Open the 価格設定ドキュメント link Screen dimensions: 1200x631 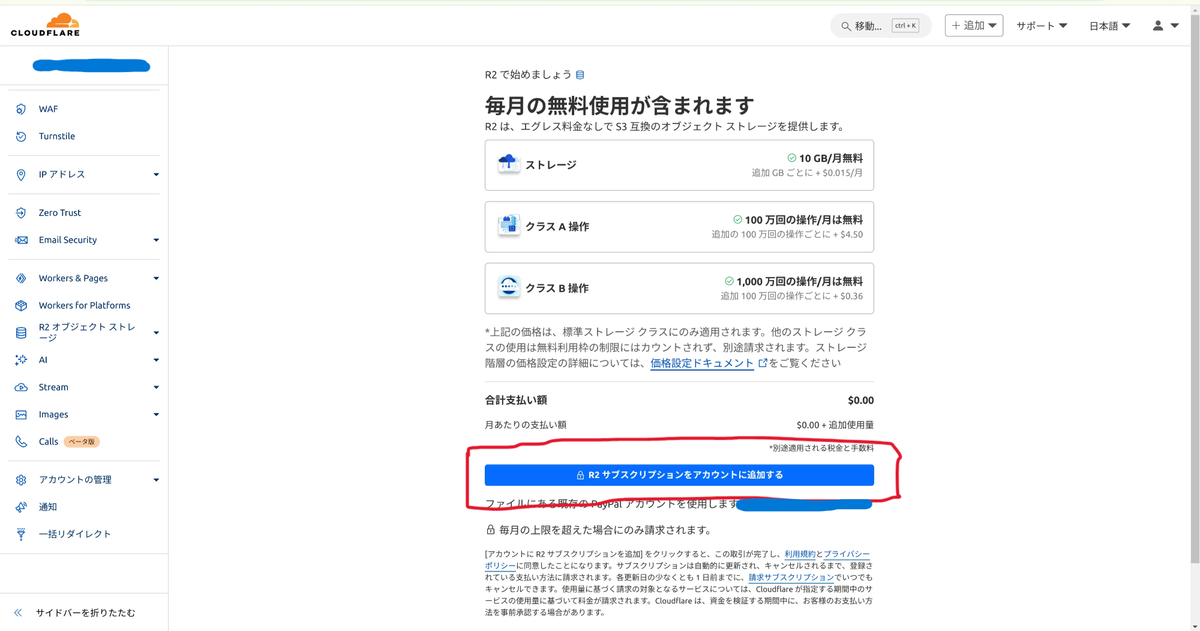702,364
